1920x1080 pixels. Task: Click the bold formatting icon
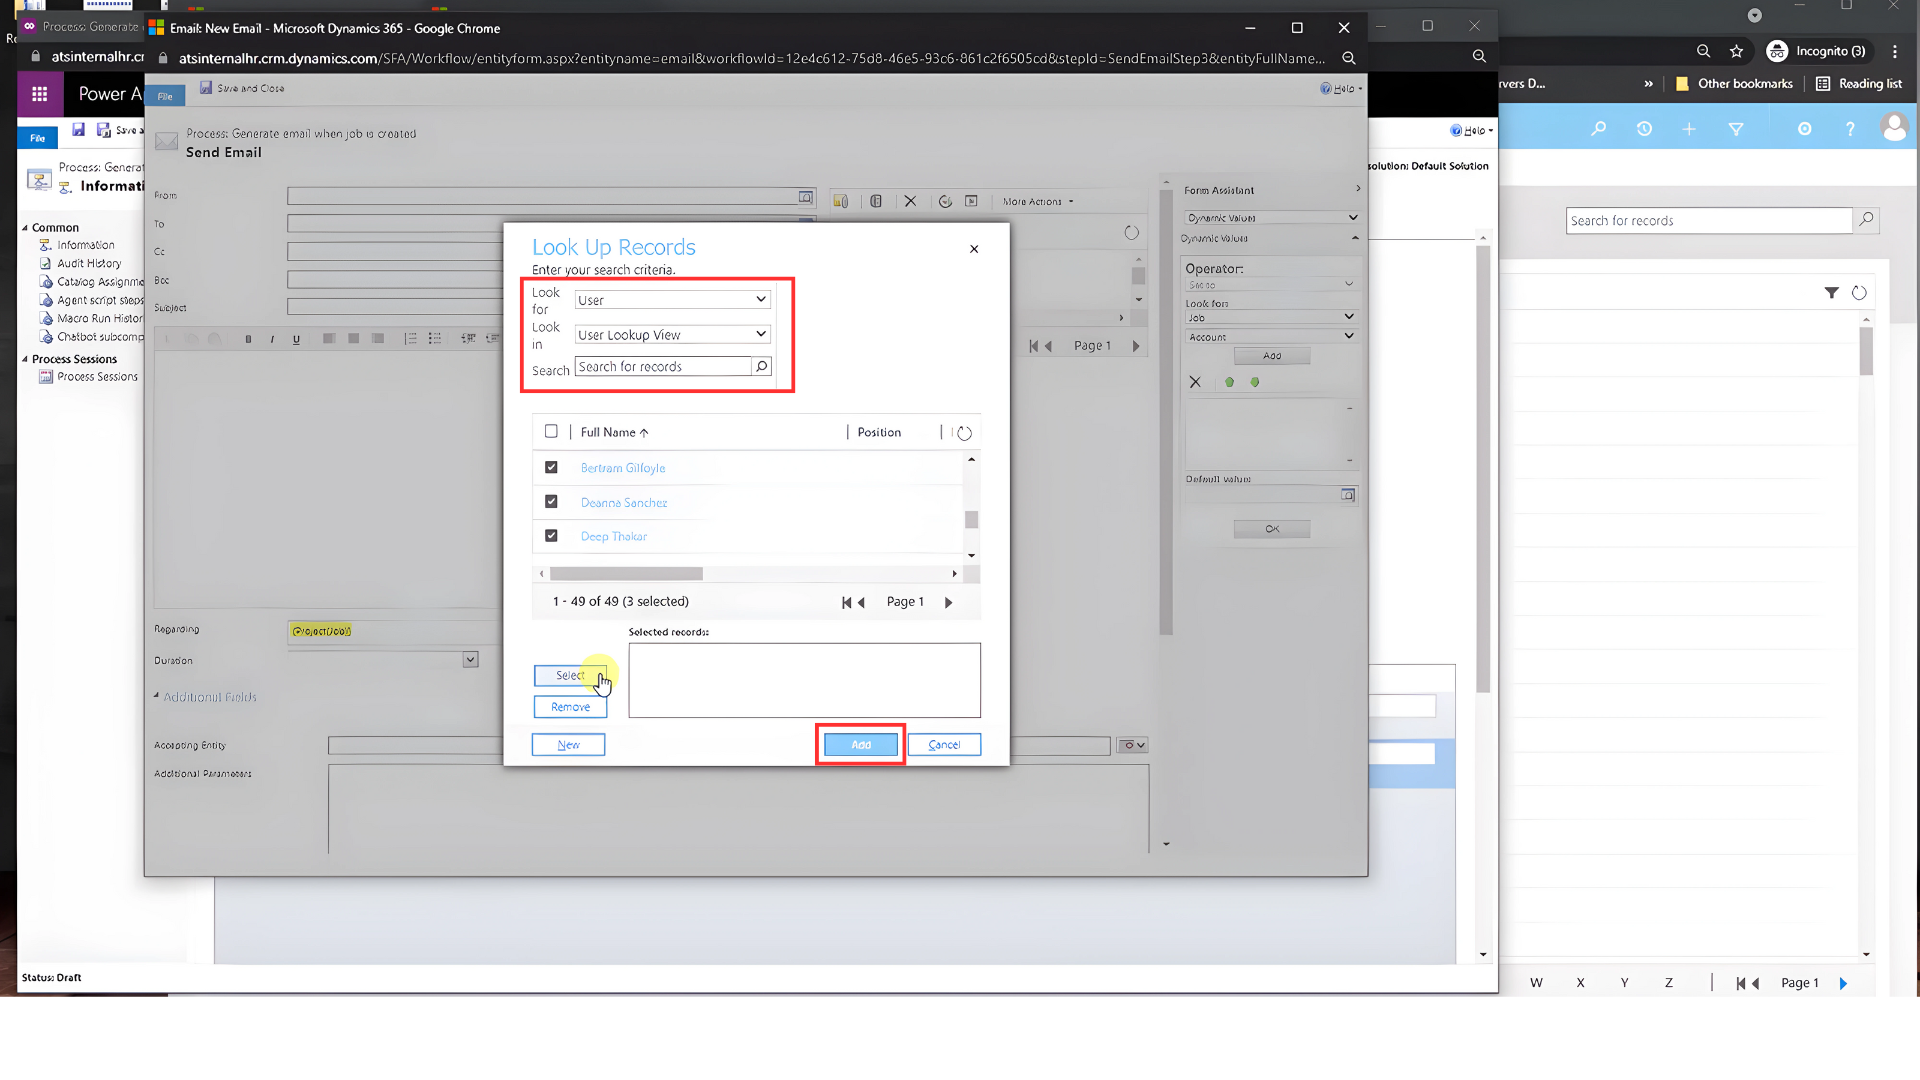click(x=248, y=339)
